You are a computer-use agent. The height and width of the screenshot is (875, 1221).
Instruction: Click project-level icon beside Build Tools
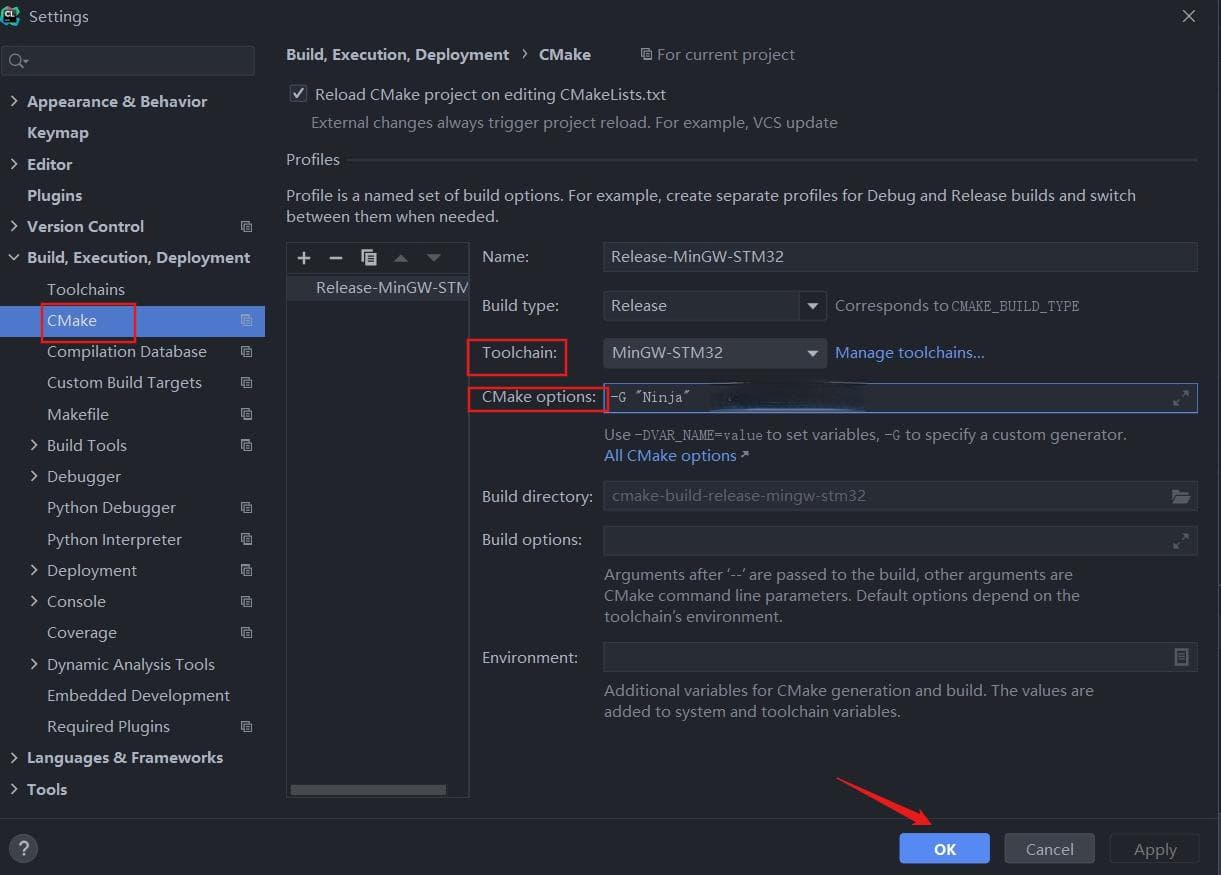click(x=247, y=445)
